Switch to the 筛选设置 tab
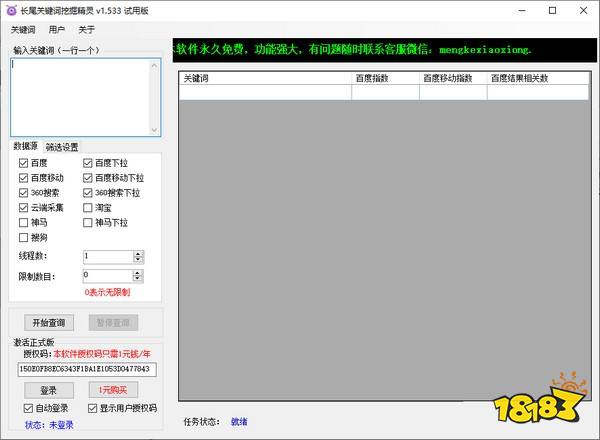The image size is (600, 440). click(x=62, y=147)
